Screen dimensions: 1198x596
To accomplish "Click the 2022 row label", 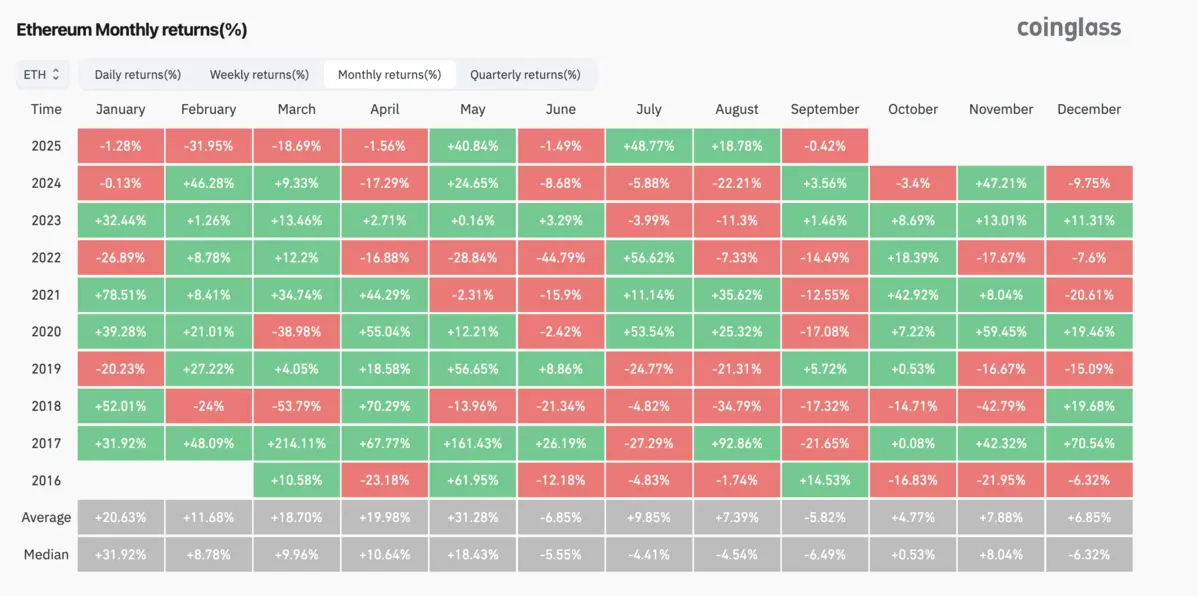I will pyautogui.click(x=46, y=257).
